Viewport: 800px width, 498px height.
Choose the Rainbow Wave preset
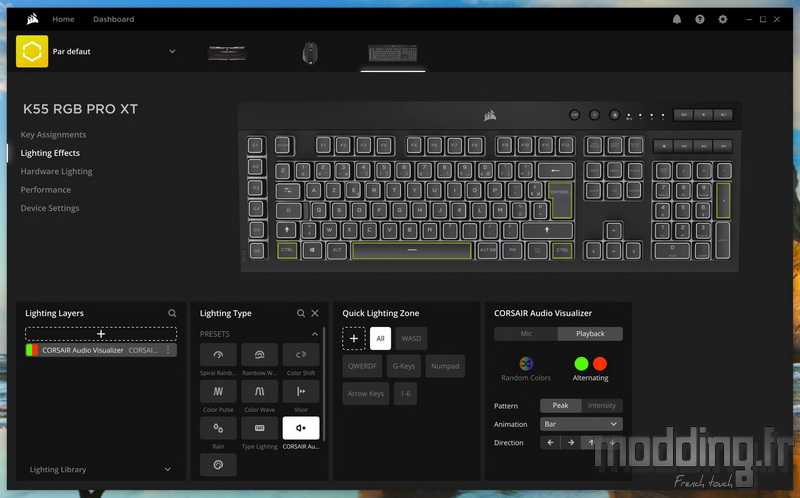(260, 355)
